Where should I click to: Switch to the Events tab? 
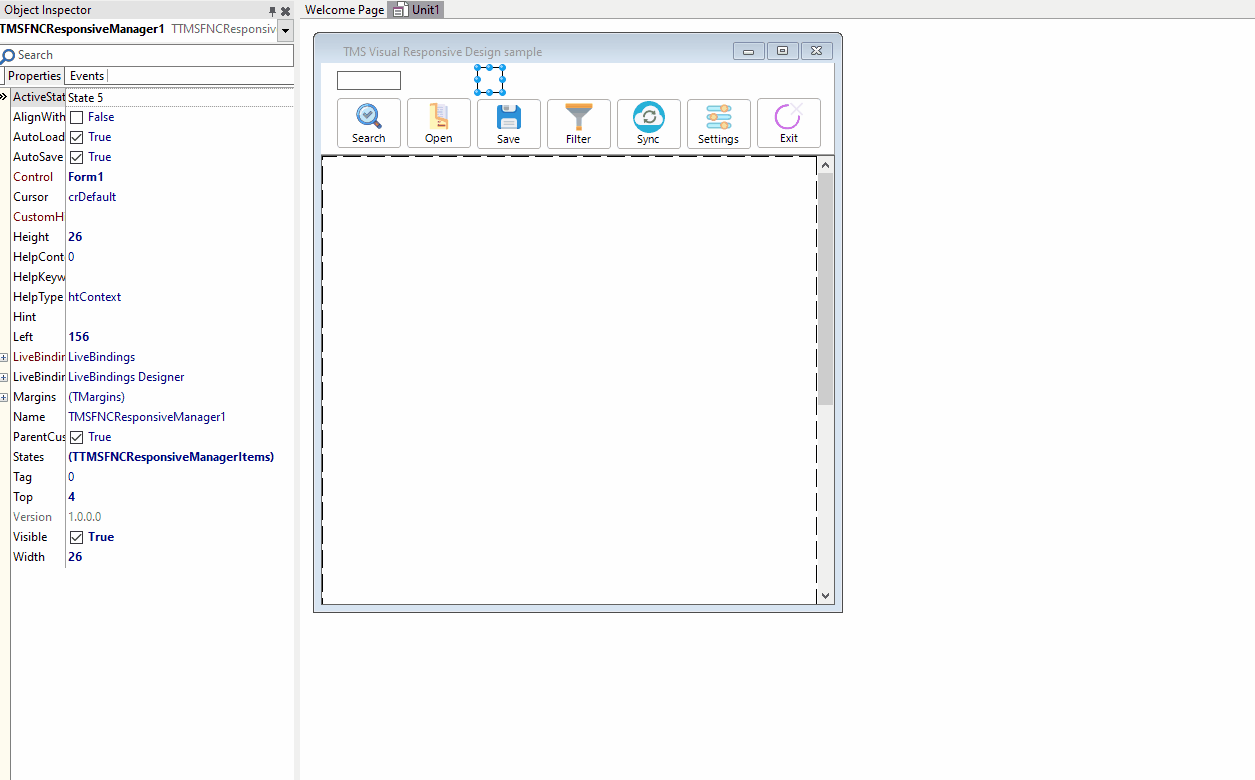click(86, 75)
